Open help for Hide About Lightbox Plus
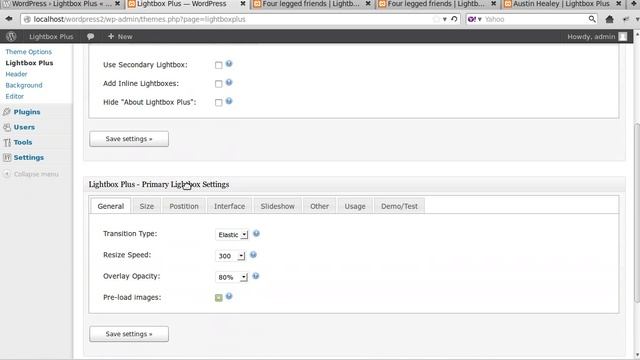640x360 pixels. (229, 101)
